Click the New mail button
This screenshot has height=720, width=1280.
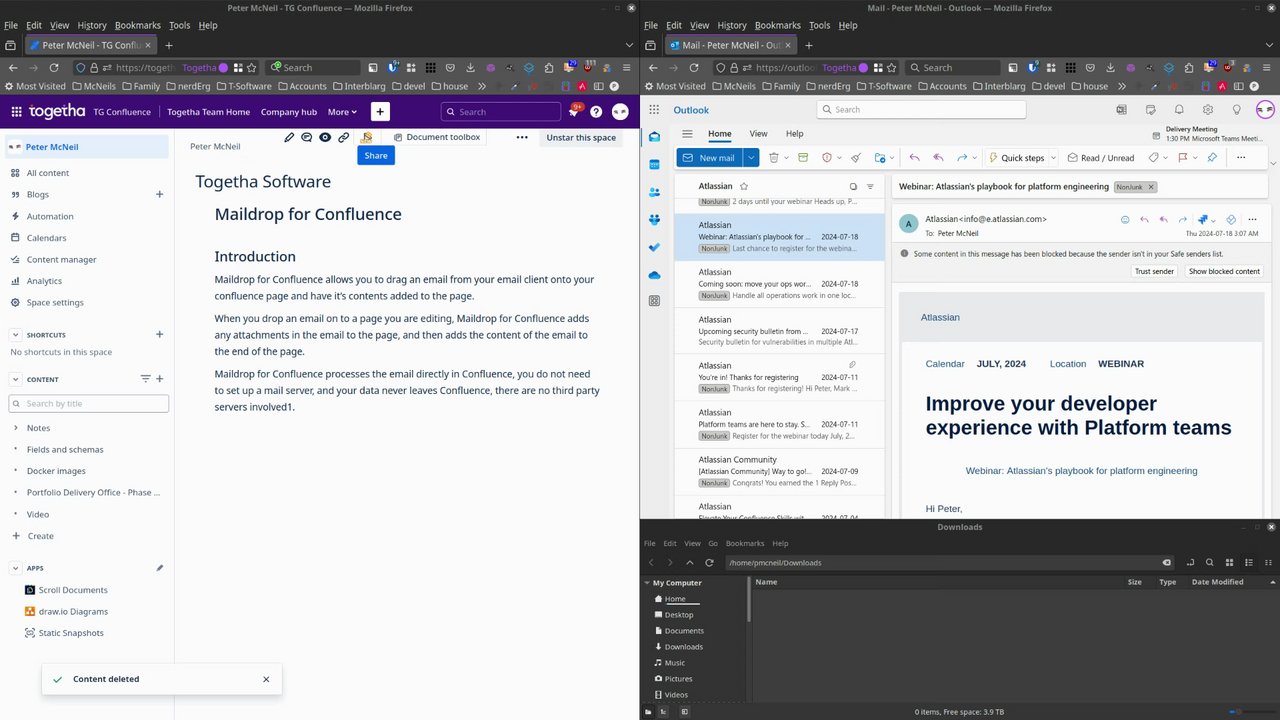pyautogui.click(x=709, y=158)
